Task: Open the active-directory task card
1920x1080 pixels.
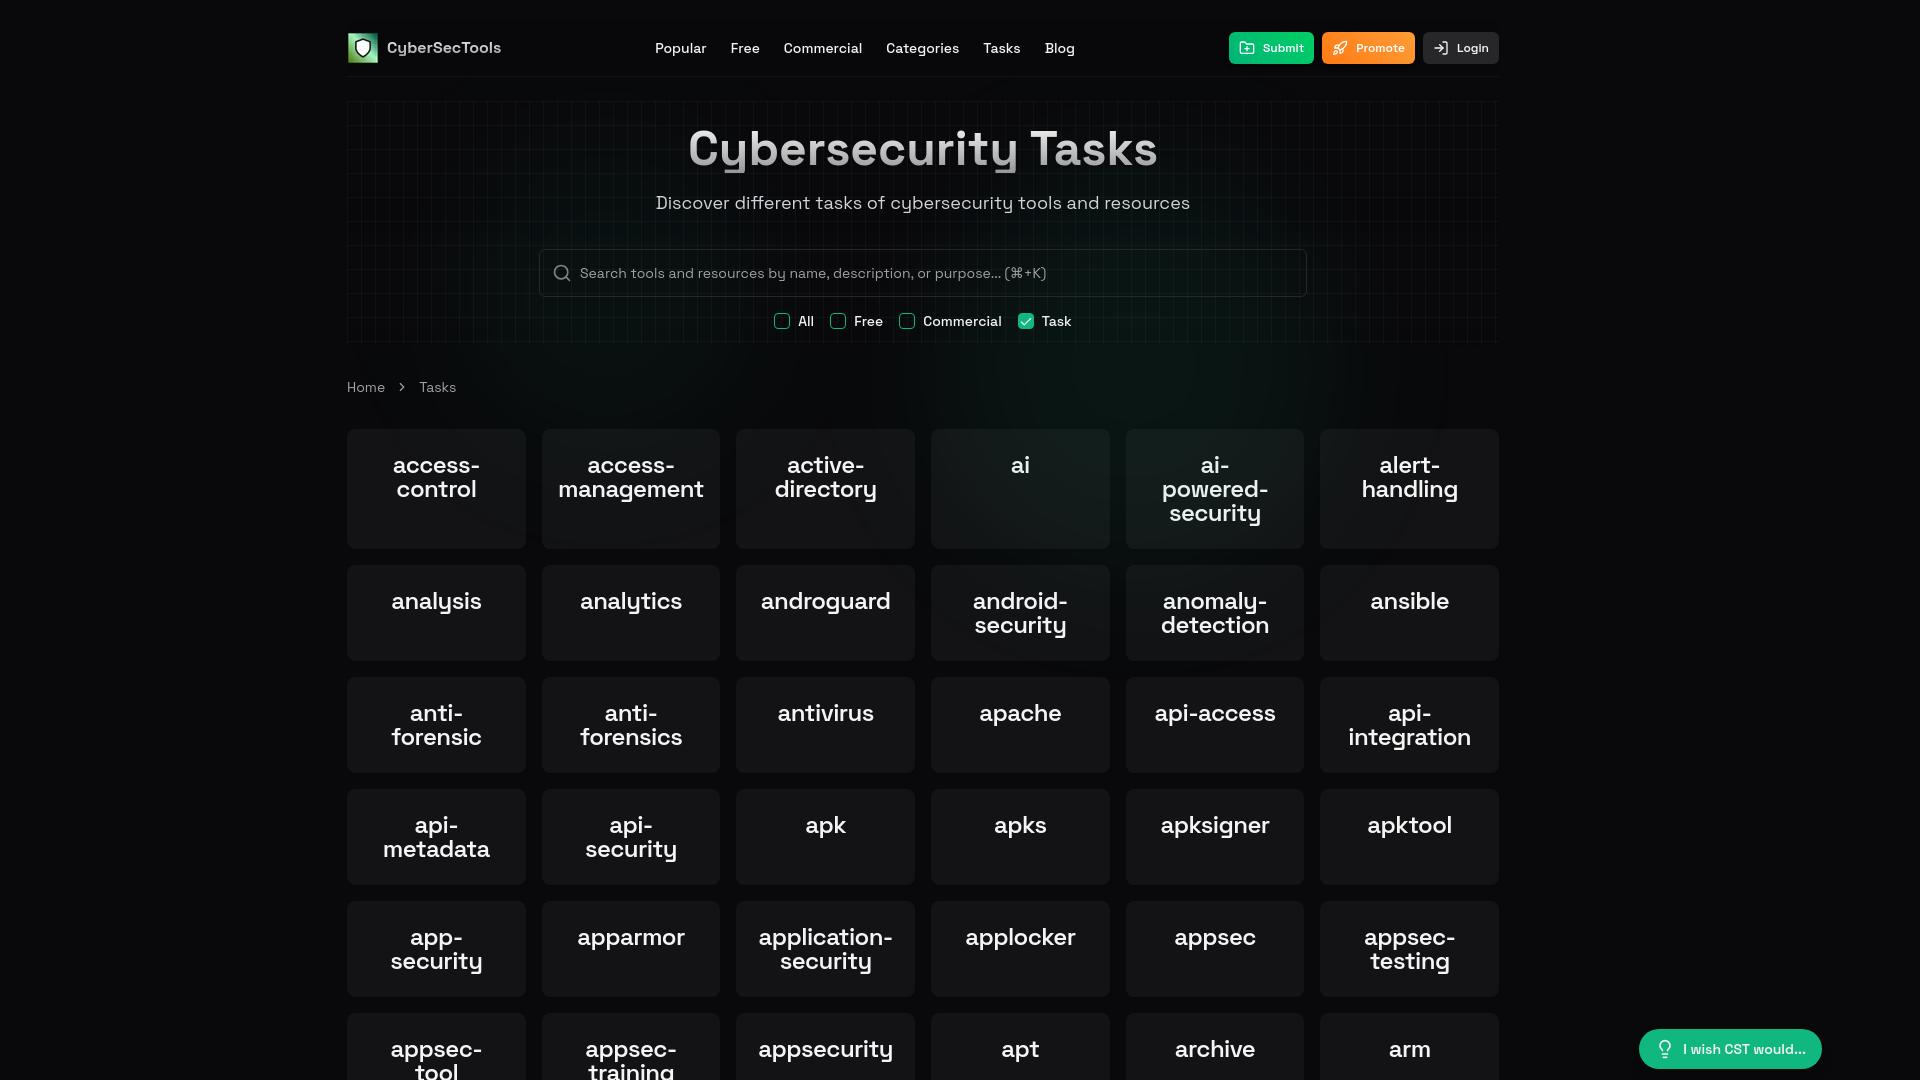Action: pyautogui.click(x=825, y=488)
